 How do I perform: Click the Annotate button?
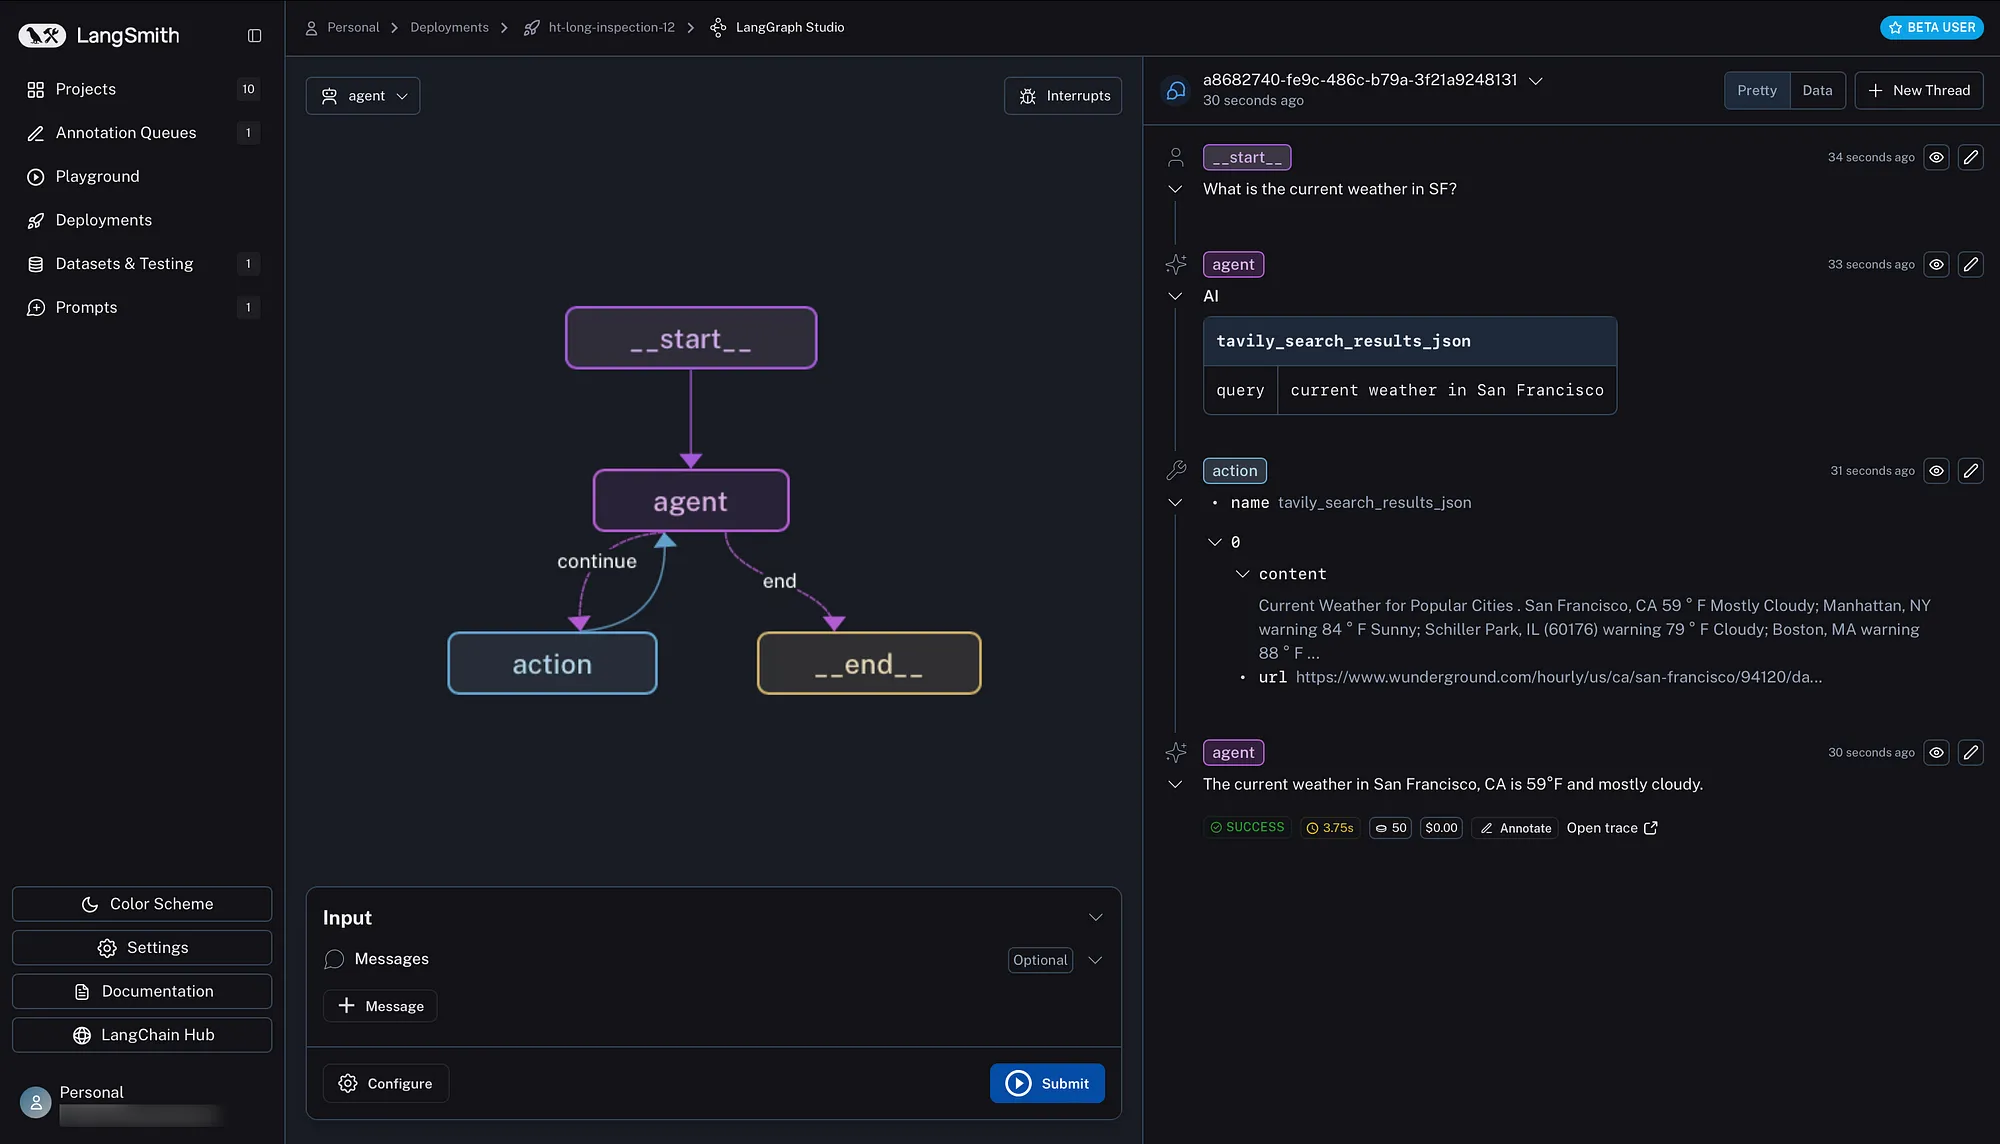(1515, 828)
